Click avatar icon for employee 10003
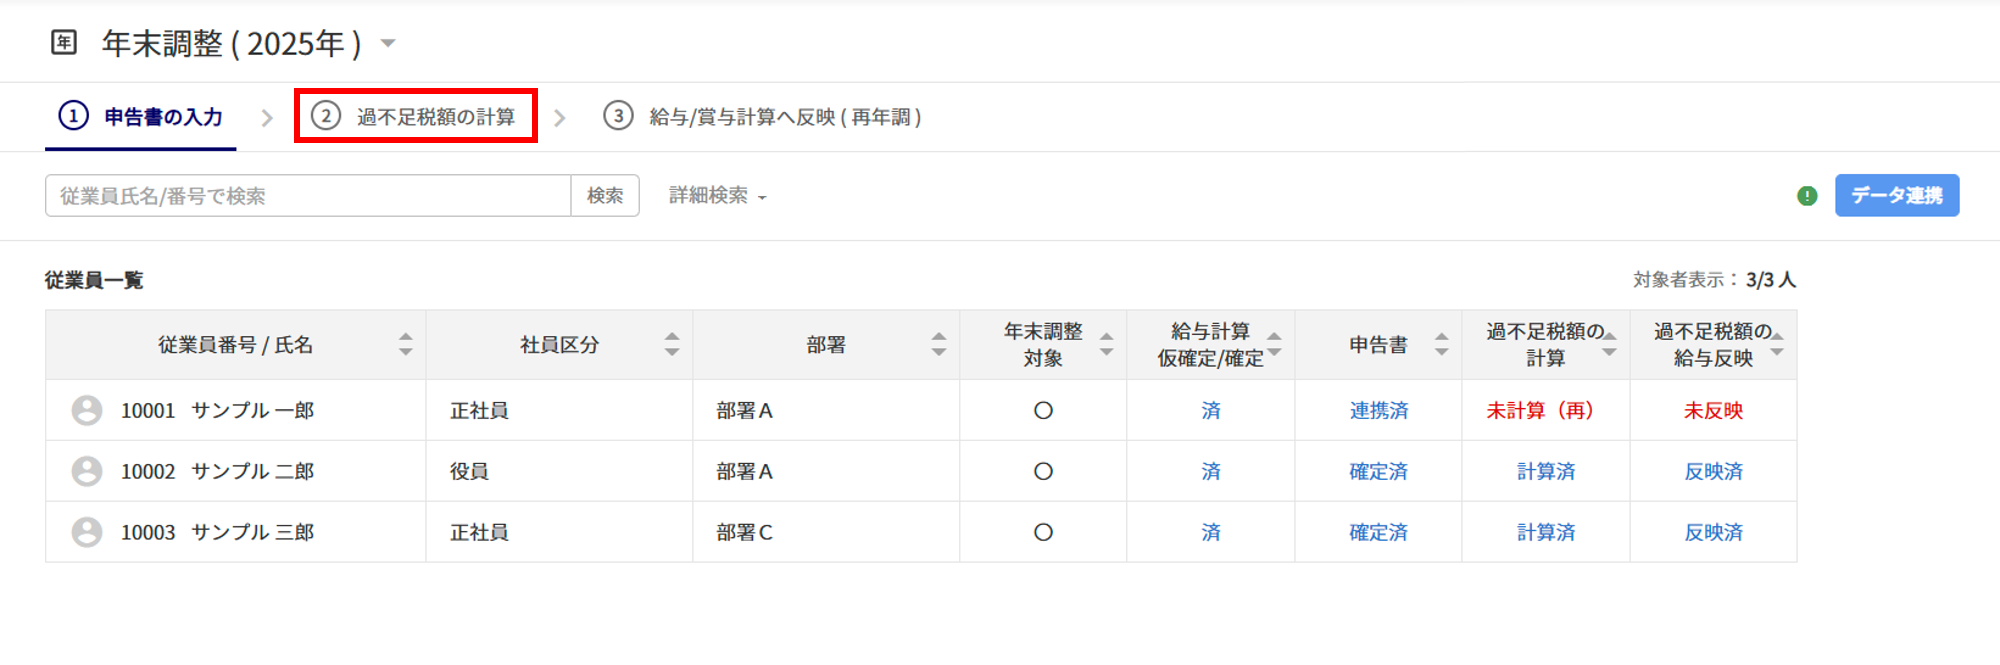The width and height of the screenshot is (2000, 665). click(87, 533)
